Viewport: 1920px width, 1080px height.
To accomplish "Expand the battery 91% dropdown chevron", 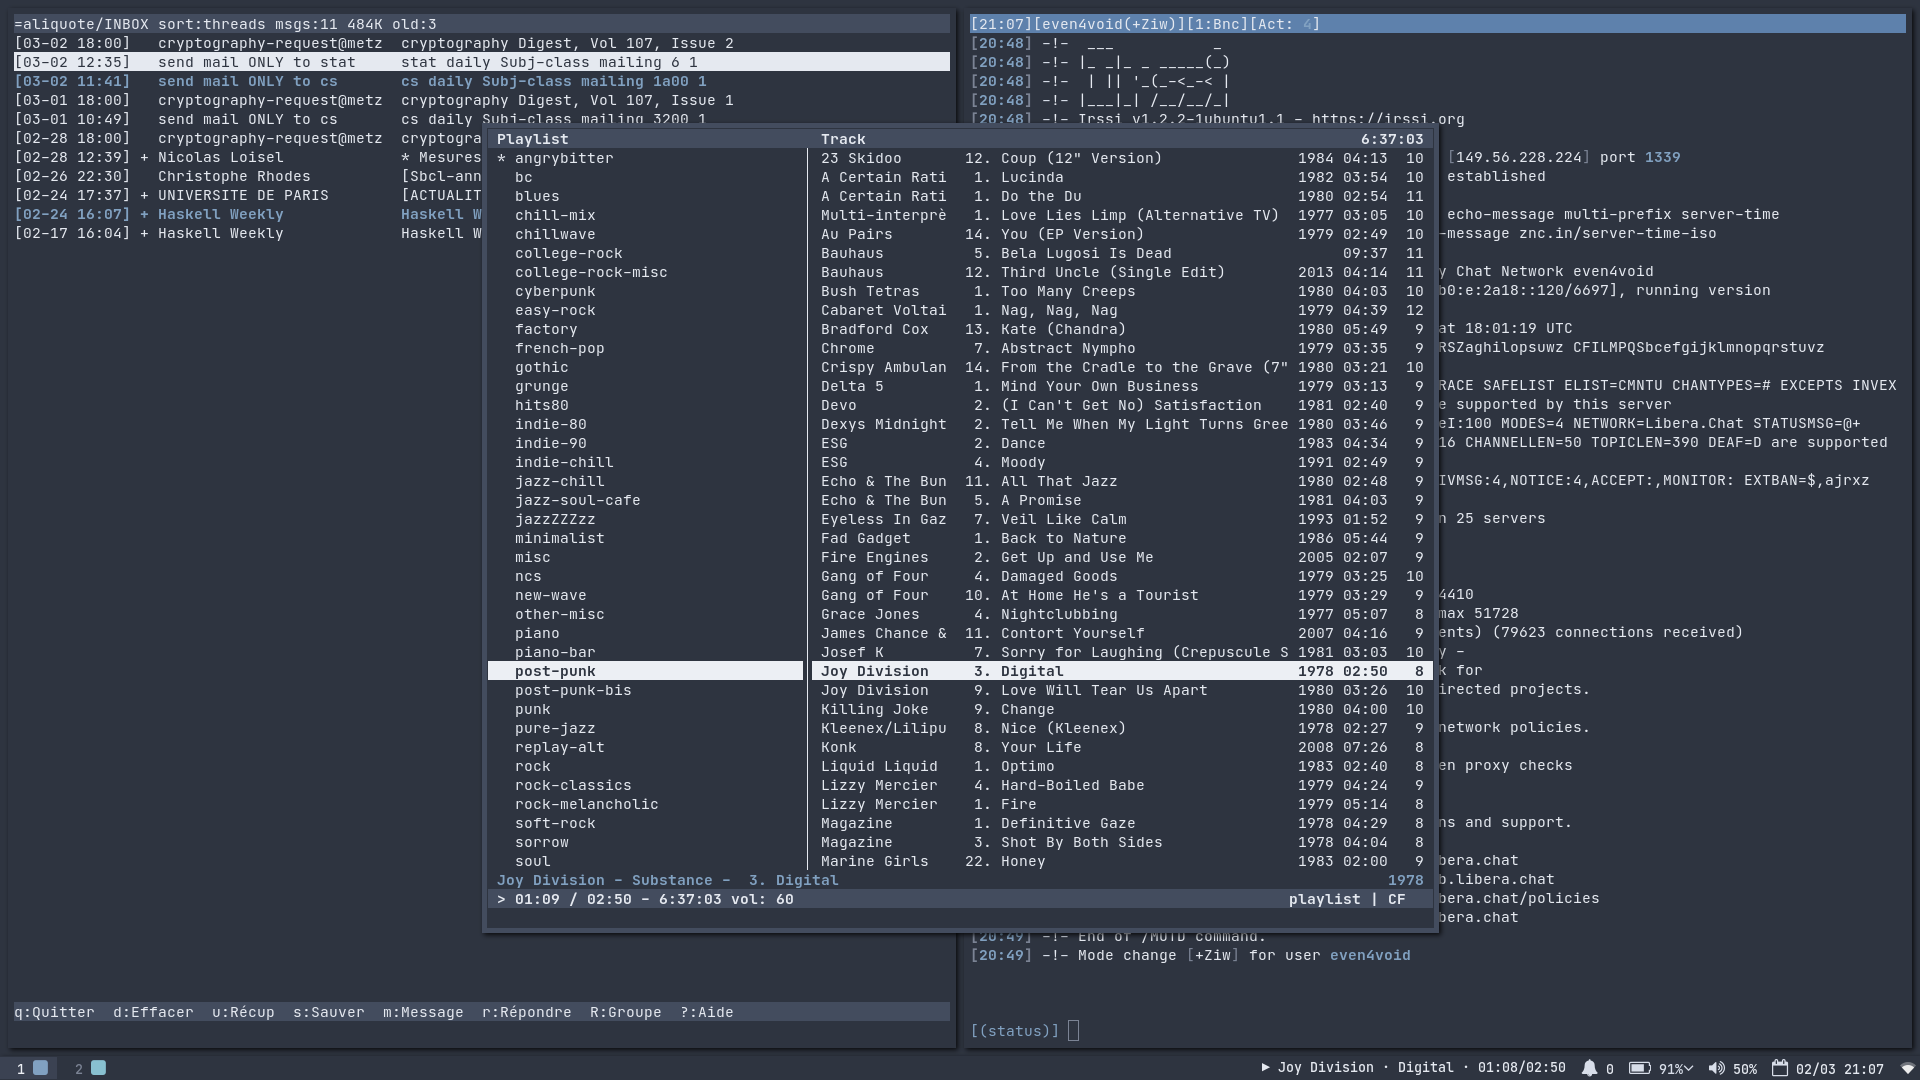I will pyautogui.click(x=1688, y=1068).
